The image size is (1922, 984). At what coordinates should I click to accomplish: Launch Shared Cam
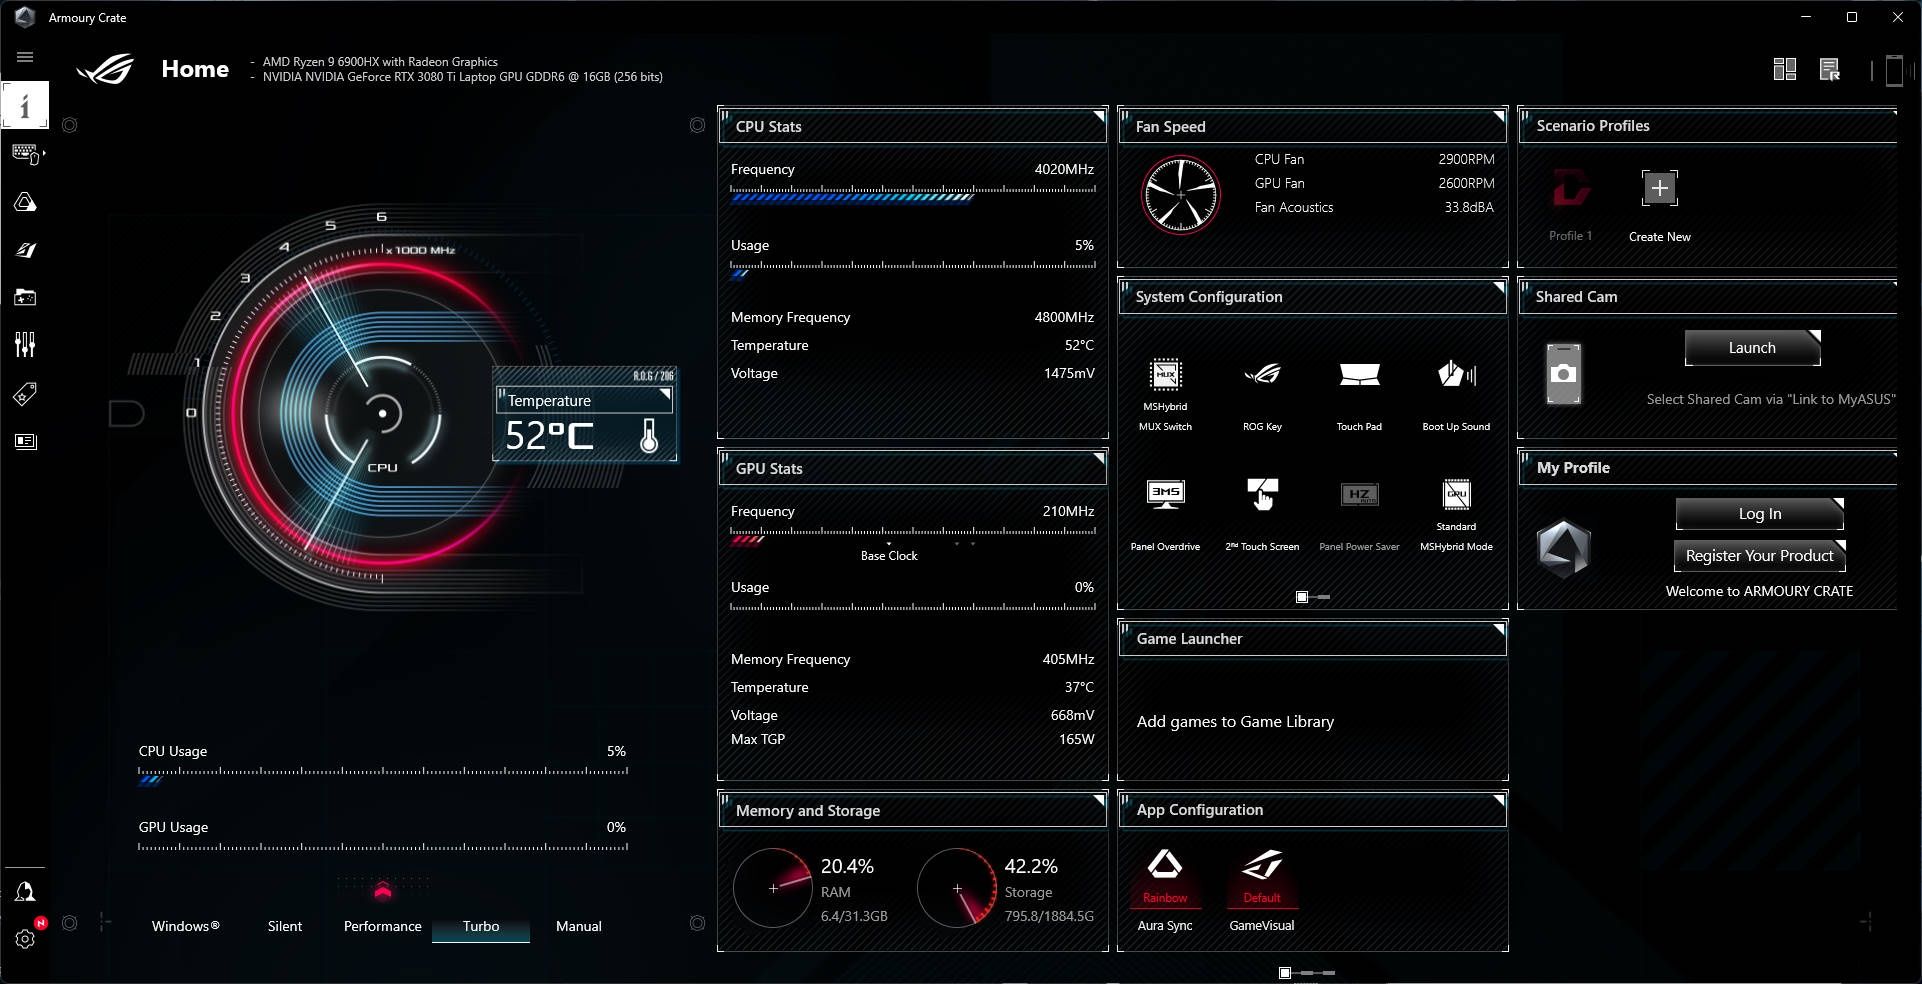click(1752, 348)
